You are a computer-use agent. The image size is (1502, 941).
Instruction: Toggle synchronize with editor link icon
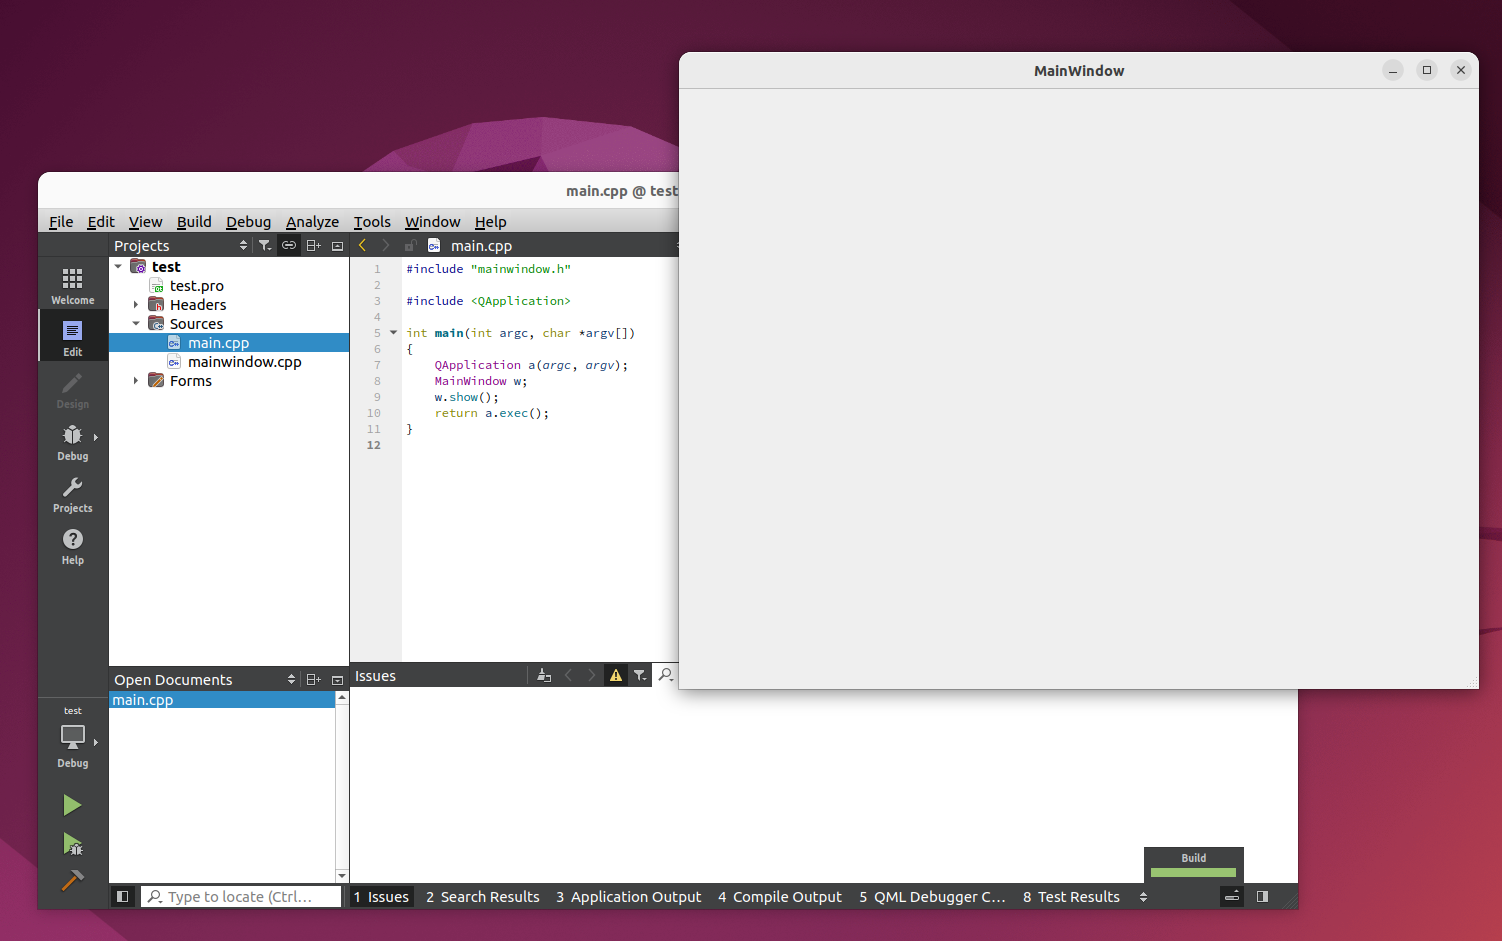(x=288, y=245)
